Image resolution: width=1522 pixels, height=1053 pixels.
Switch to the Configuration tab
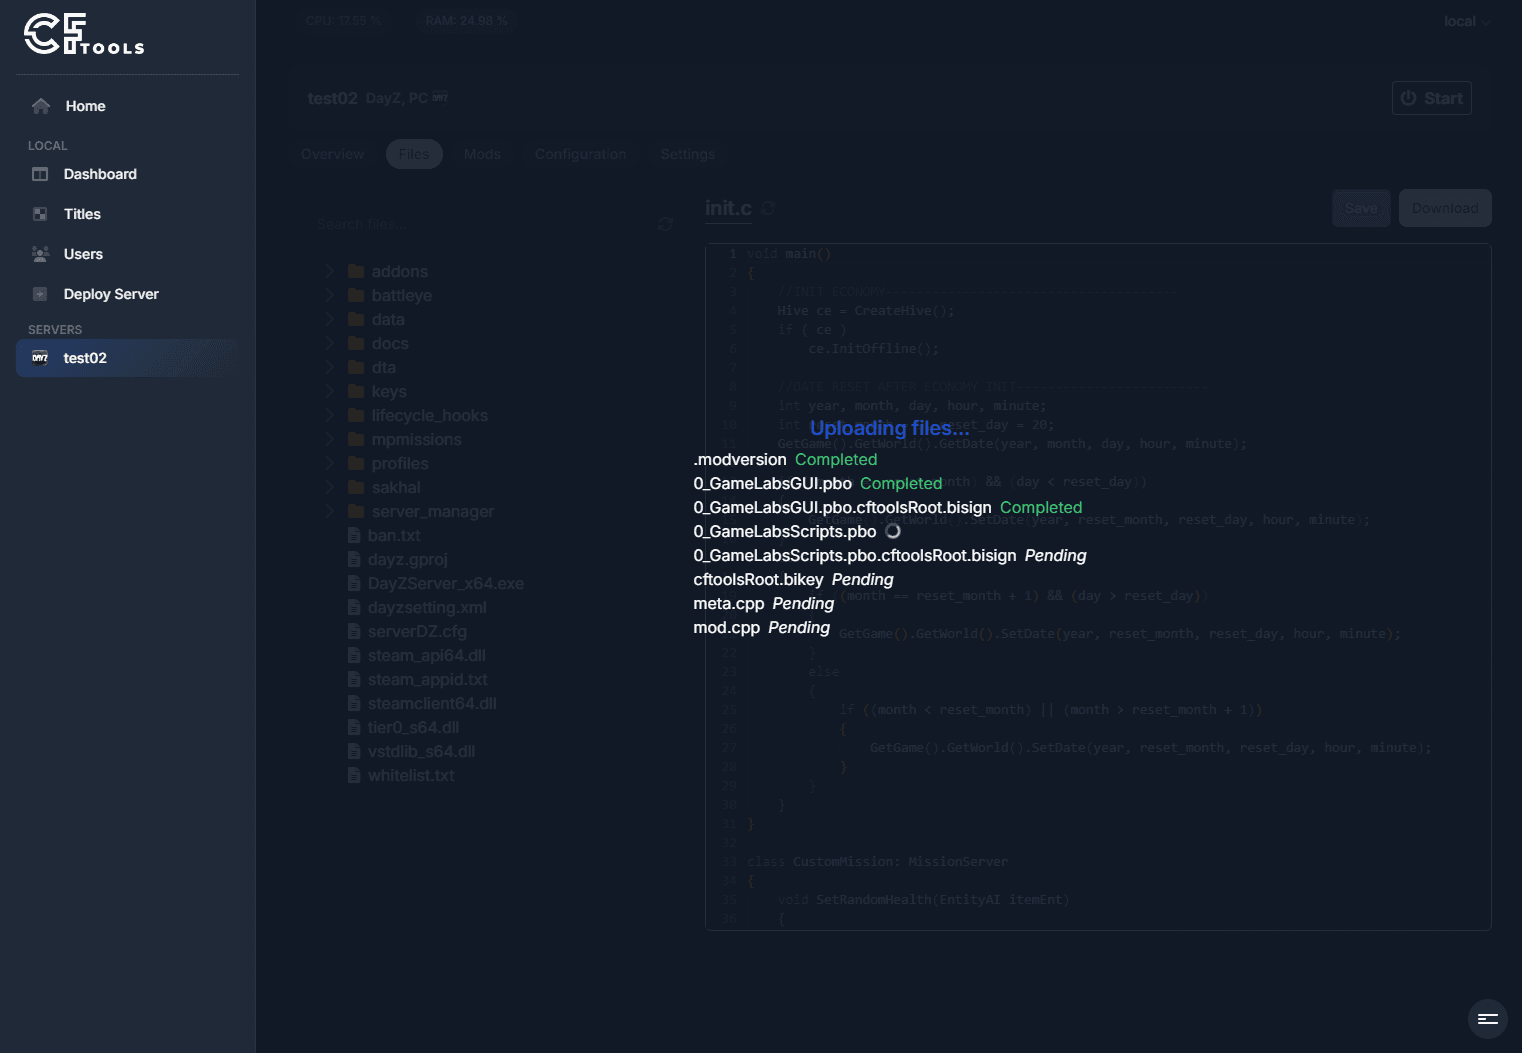coord(581,154)
